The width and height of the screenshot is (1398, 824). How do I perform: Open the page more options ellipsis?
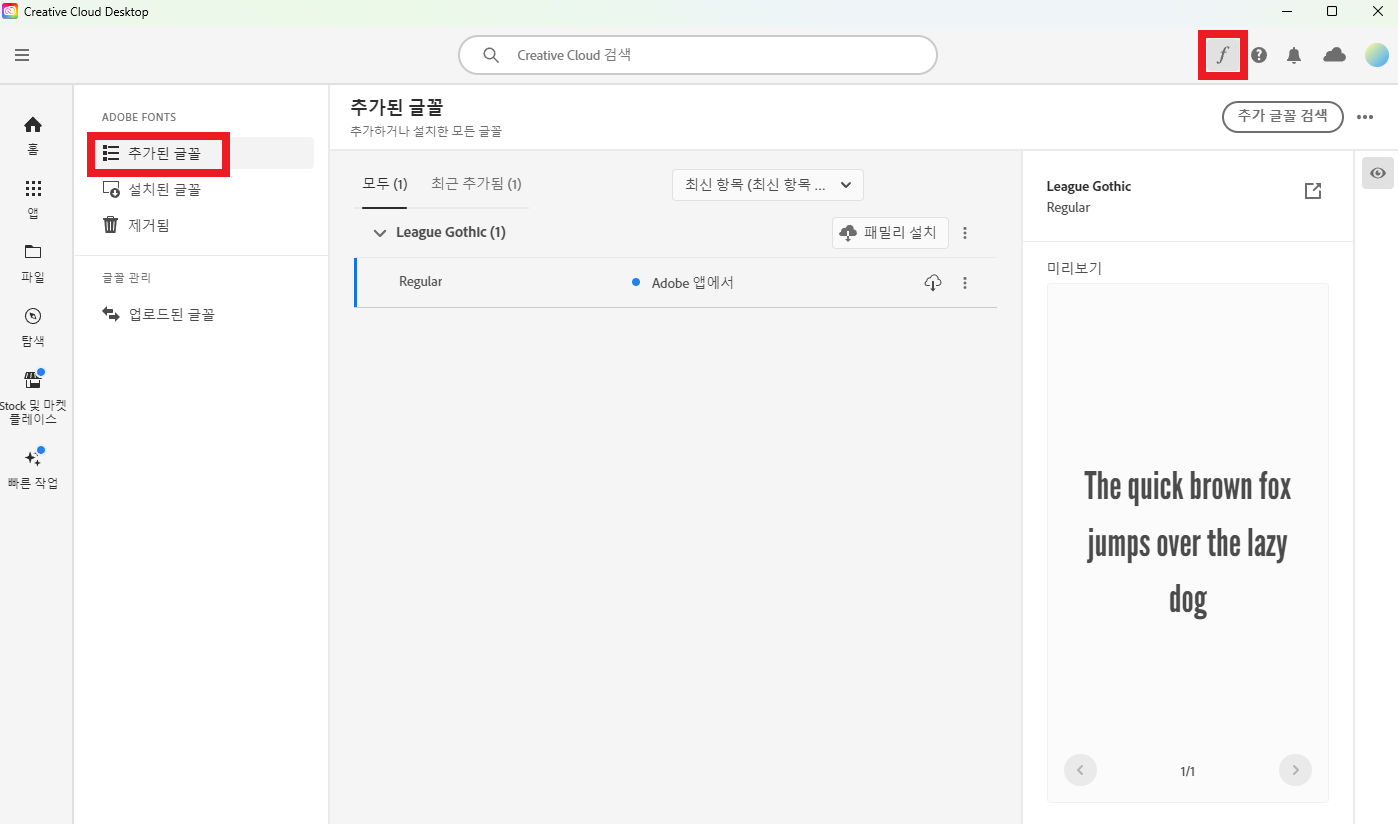coord(1365,117)
